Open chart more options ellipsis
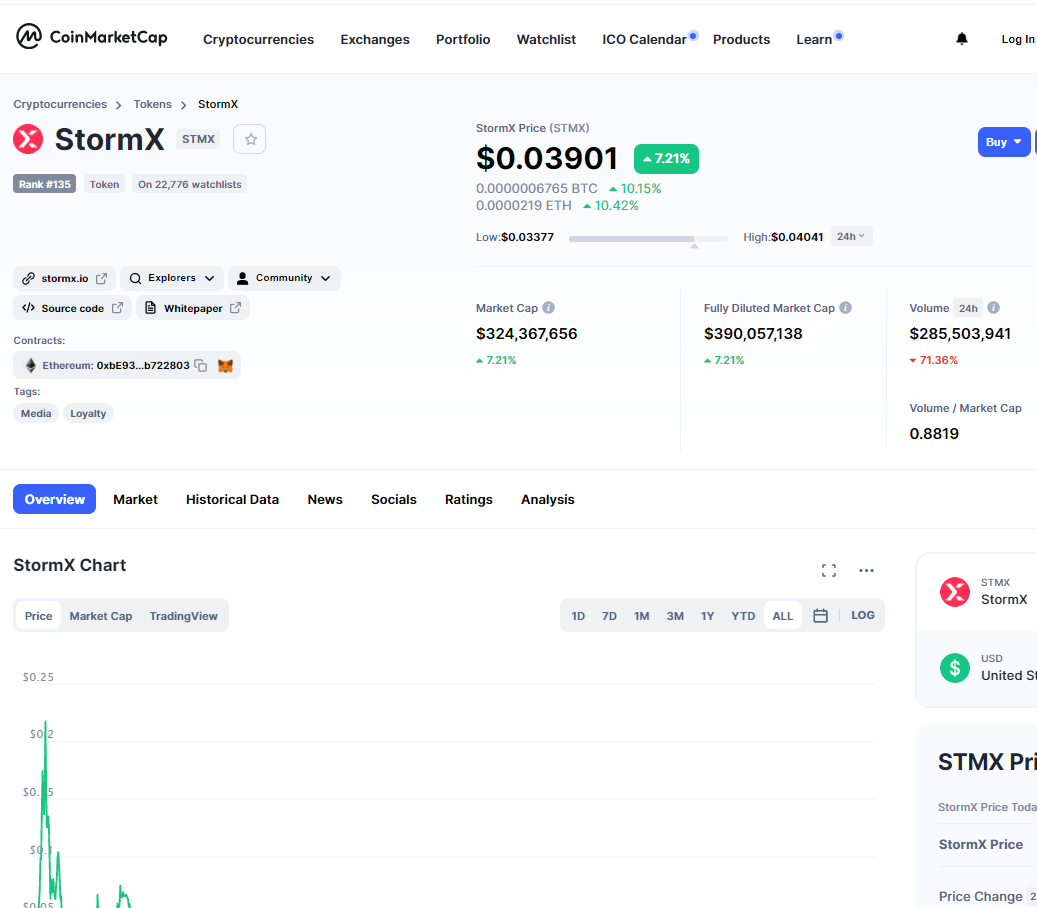The image size is (1037, 908). (866, 570)
